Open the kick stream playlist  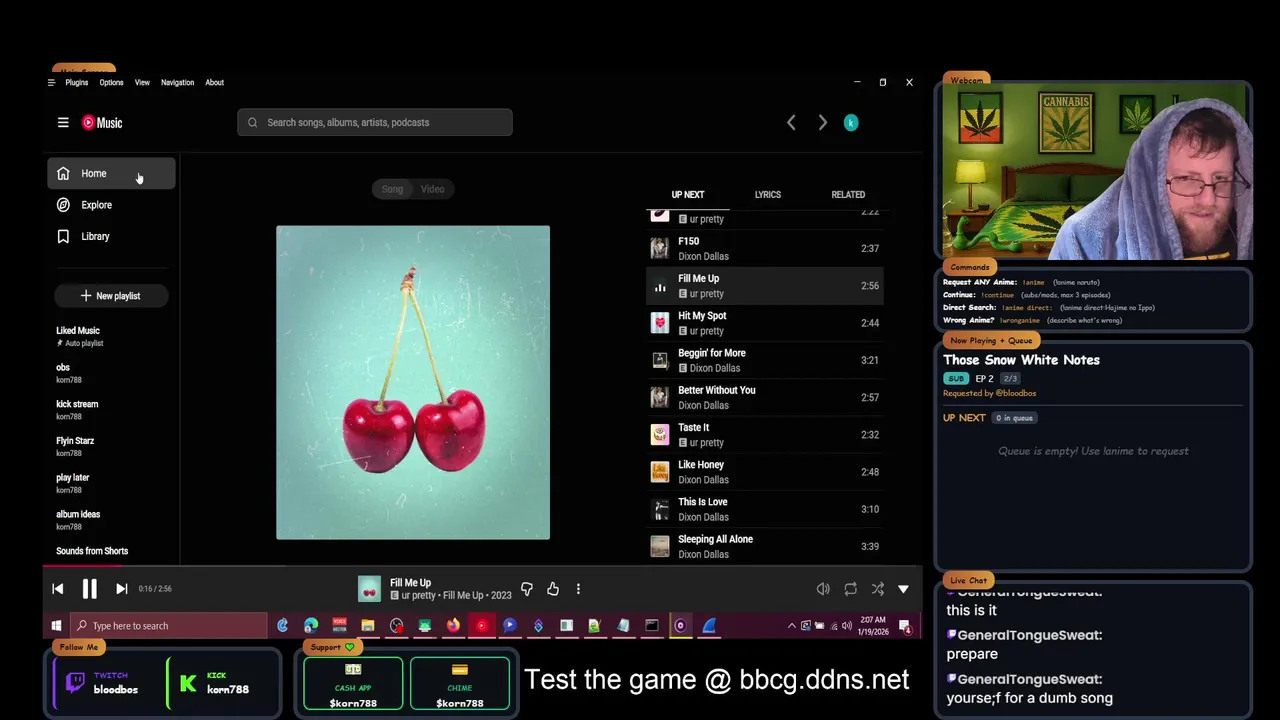coord(111,410)
